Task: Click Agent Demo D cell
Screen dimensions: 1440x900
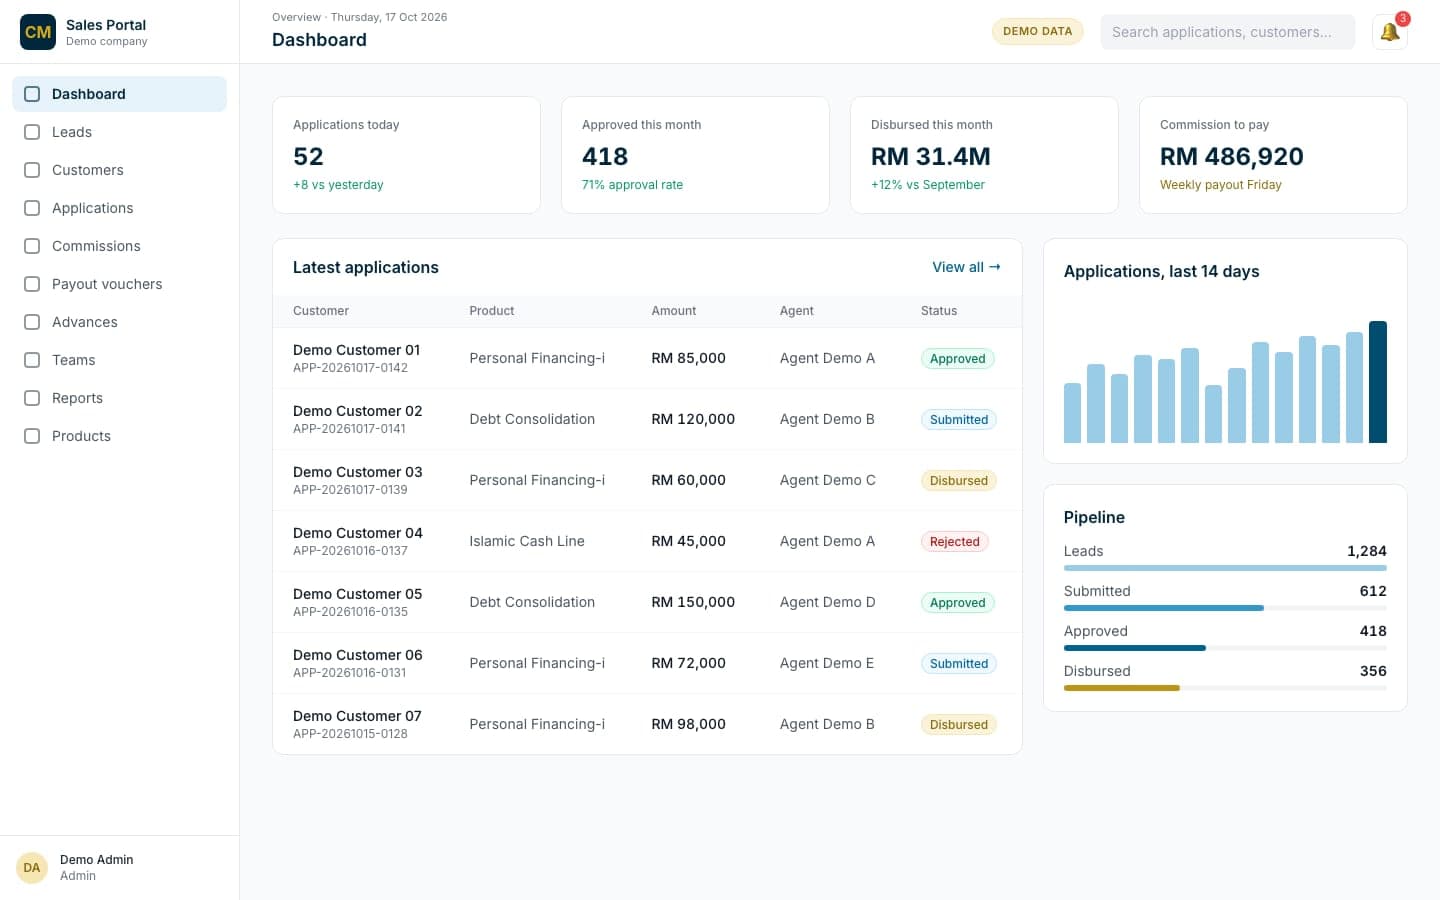Action: point(828,602)
